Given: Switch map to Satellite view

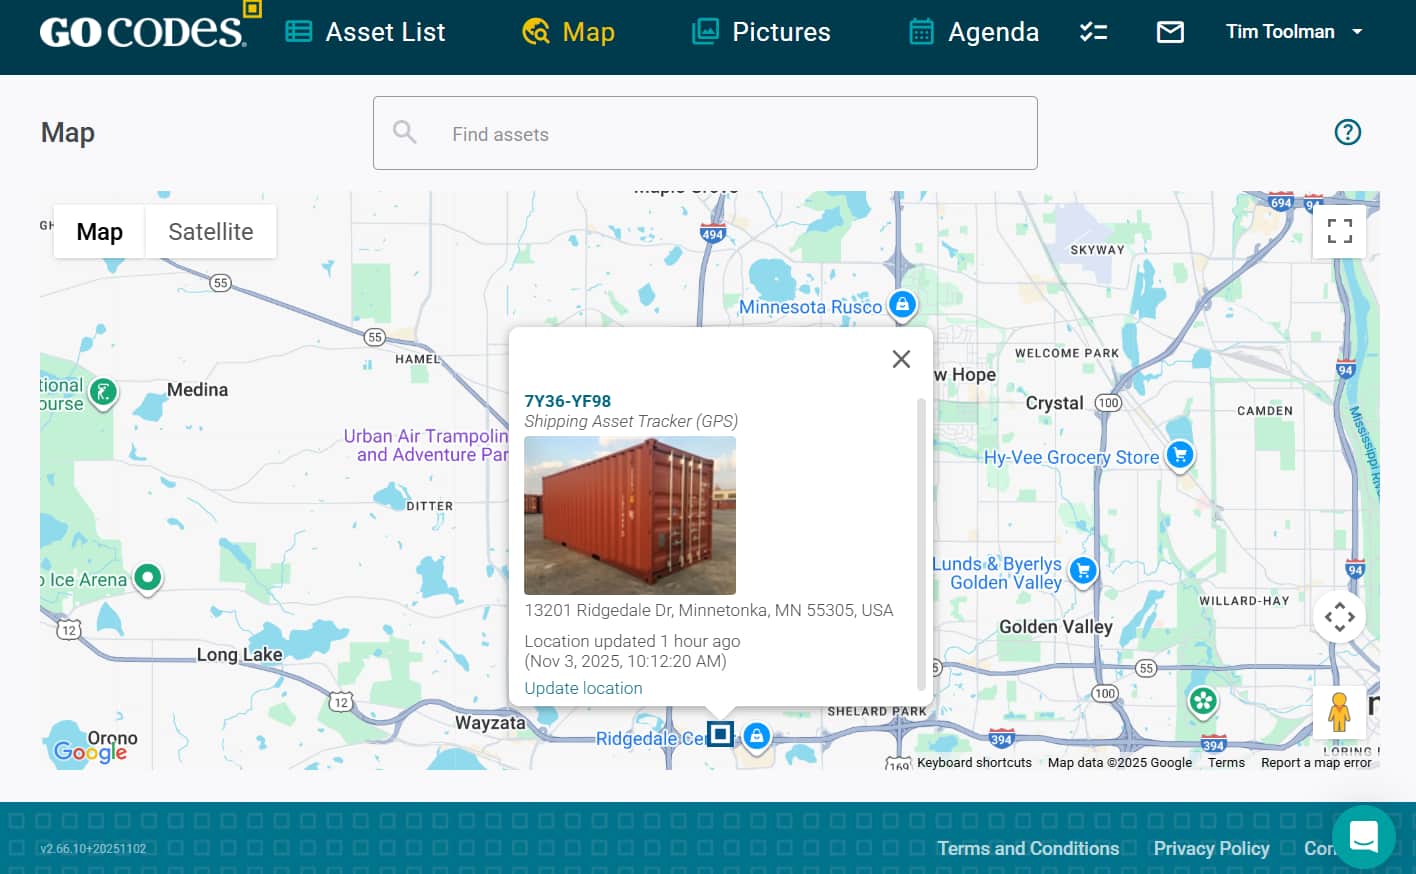Looking at the screenshot, I should coord(210,232).
